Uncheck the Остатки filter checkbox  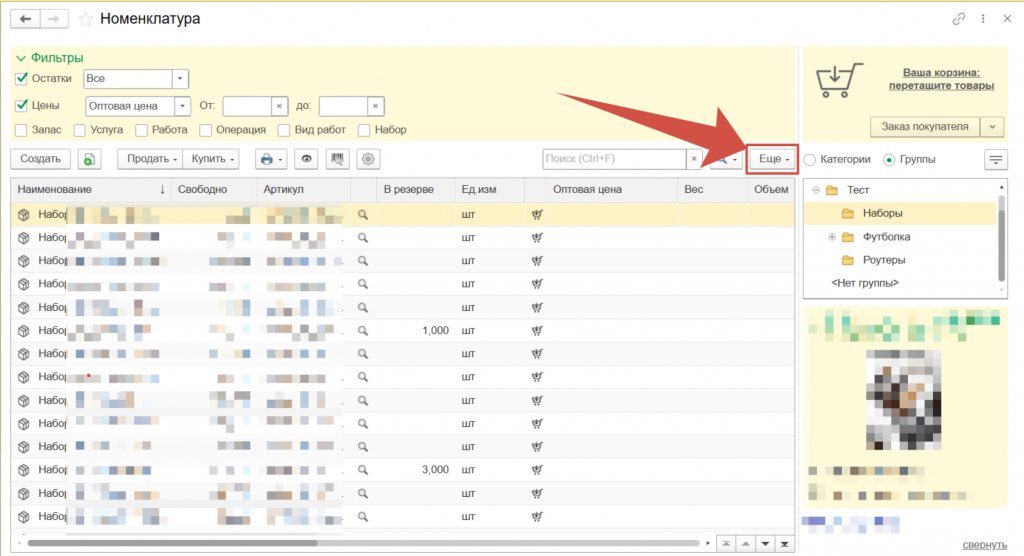pyautogui.click(x=22, y=78)
